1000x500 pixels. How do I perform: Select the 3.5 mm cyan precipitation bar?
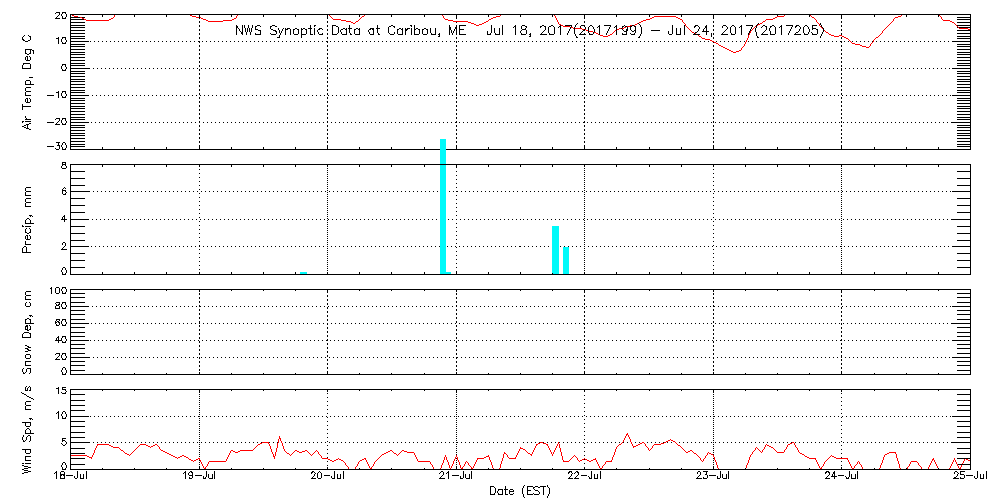pos(555,249)
